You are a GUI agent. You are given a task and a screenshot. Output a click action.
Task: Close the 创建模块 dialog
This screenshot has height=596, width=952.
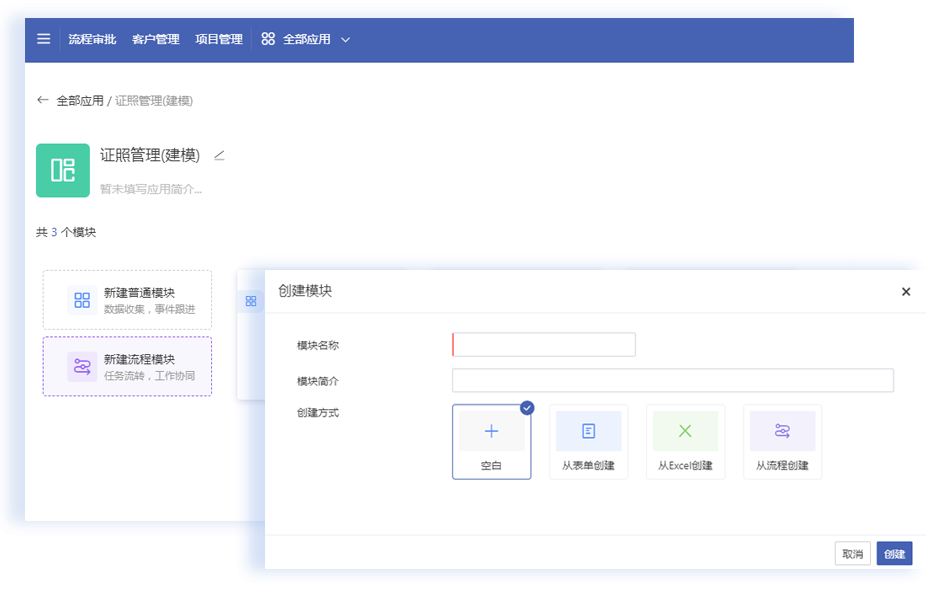tap(906, 292)
